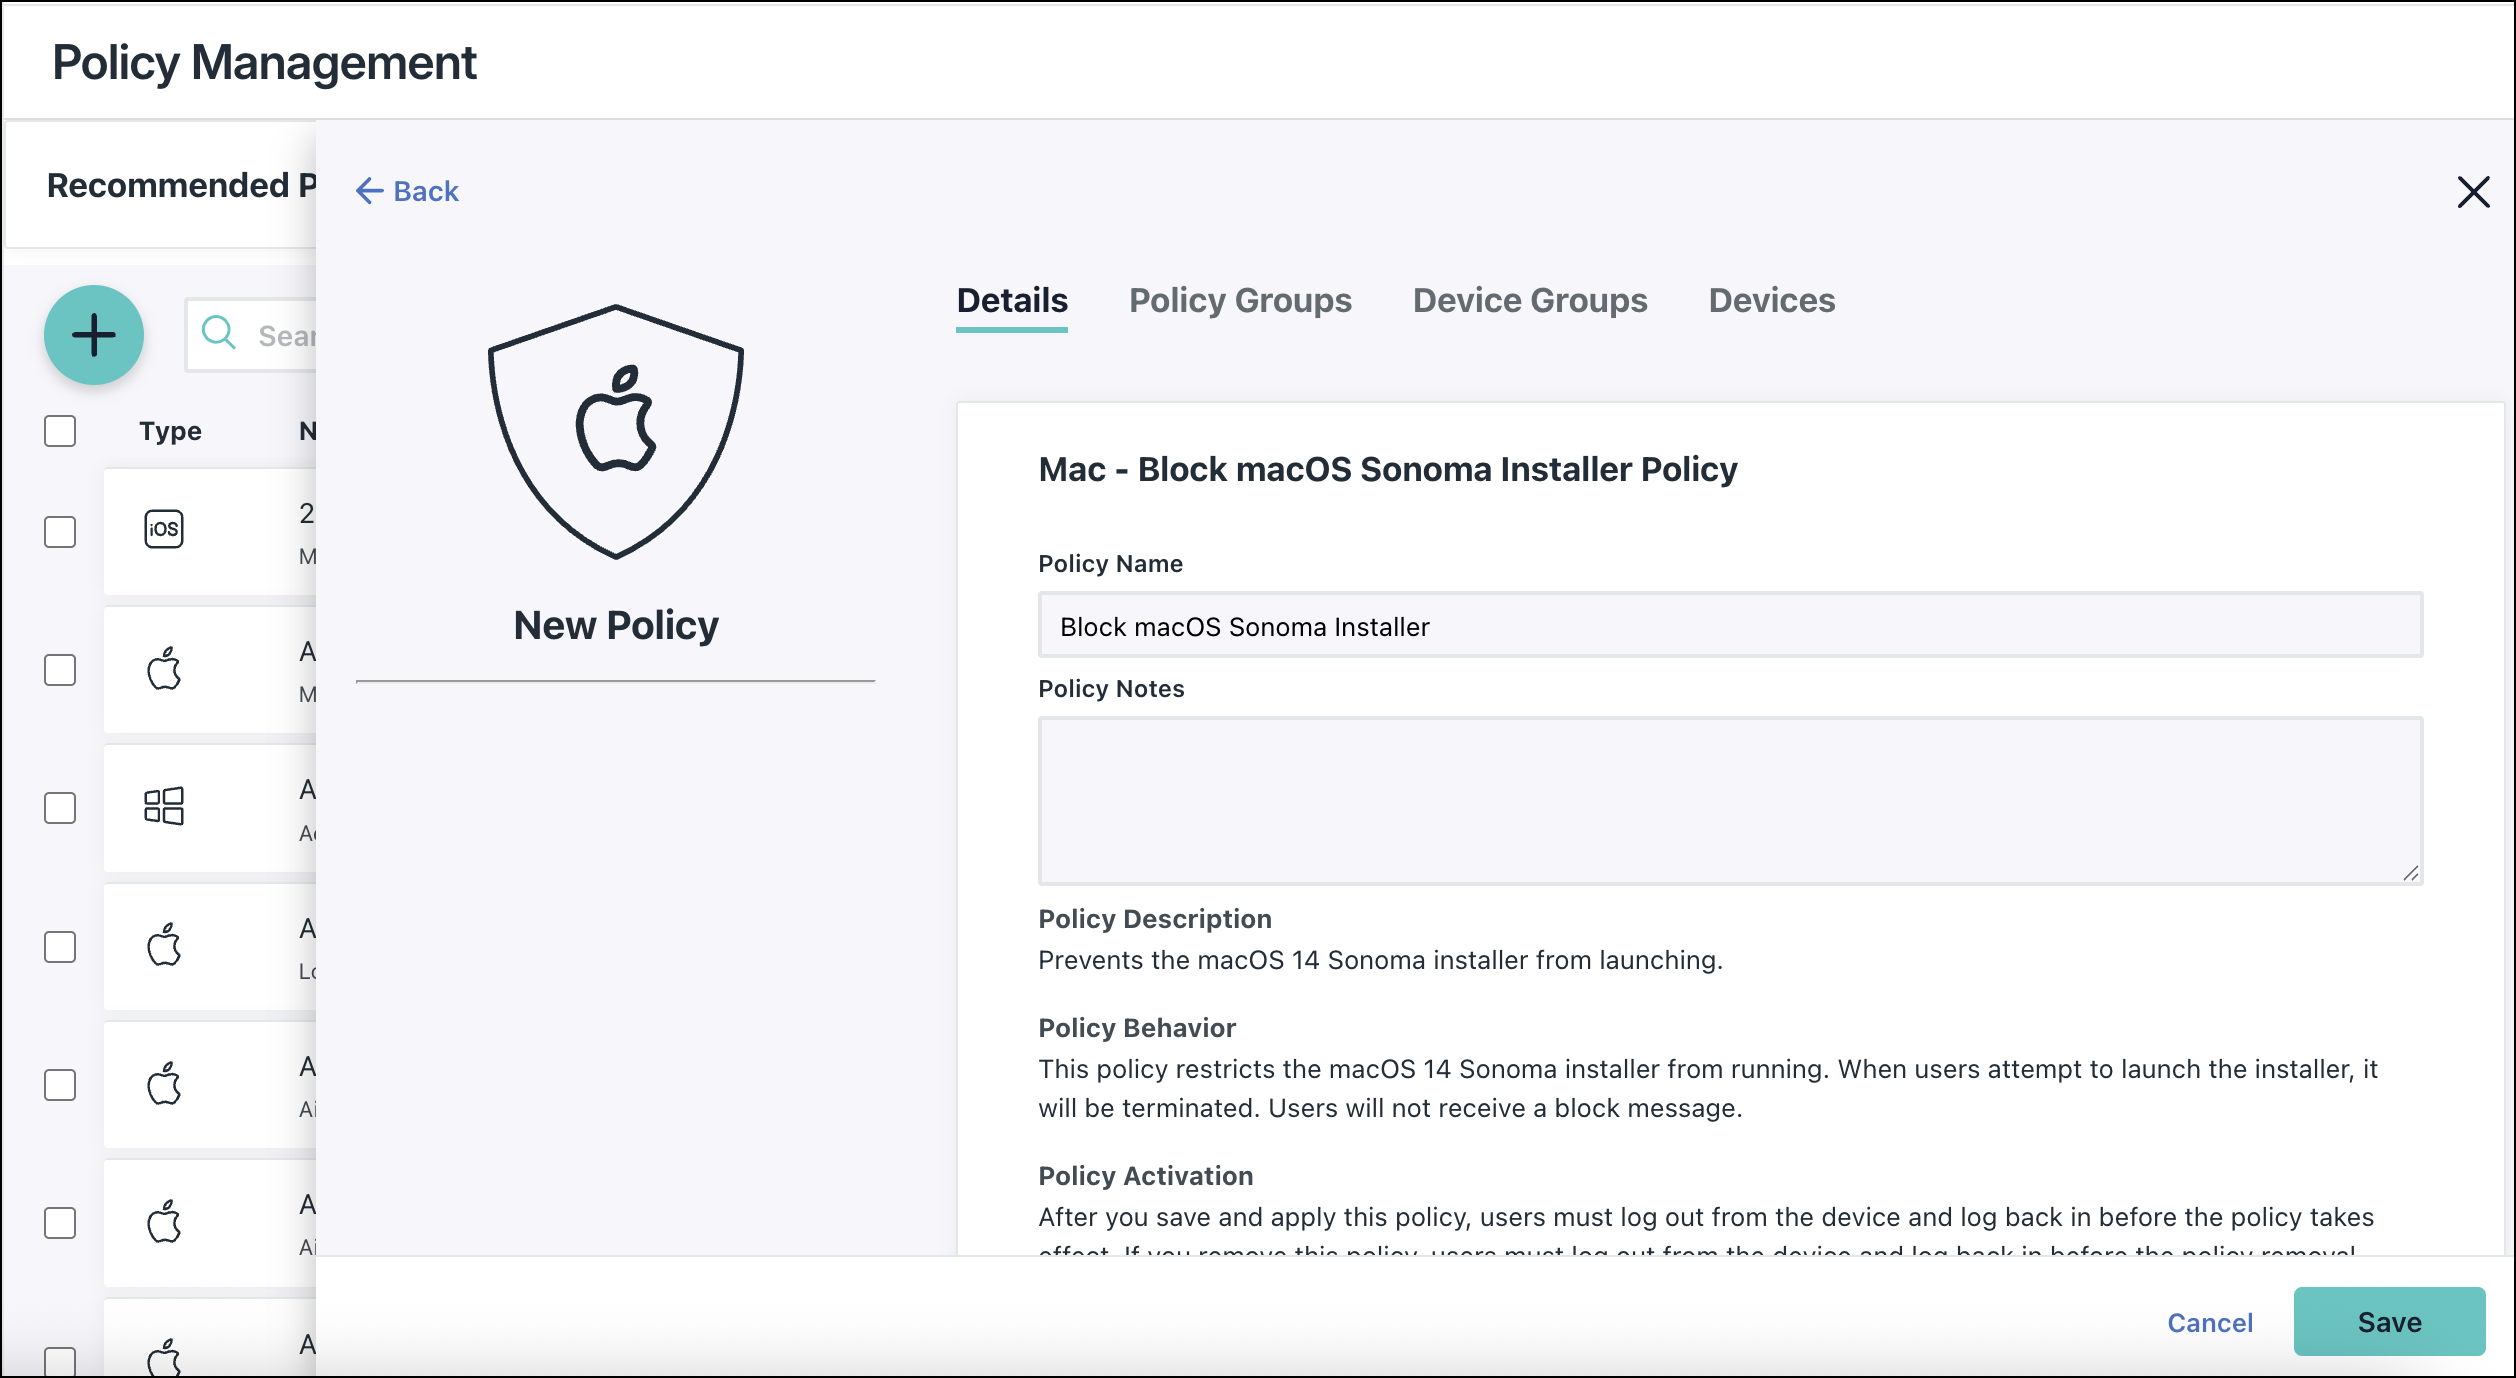Click the Apple icon on the bottom policy row
The image size is (2516, 1378).
coord(166,1356)
